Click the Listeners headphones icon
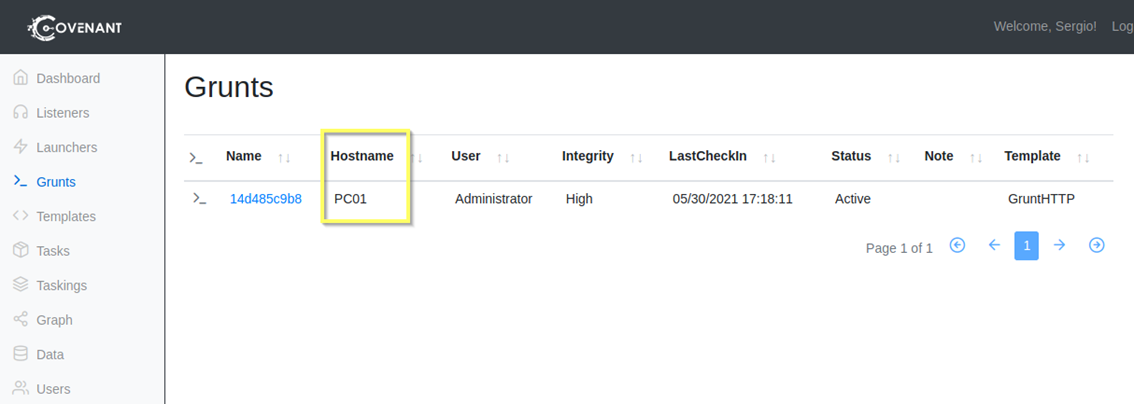This screenshot has height=404, width=1134. 20,113
